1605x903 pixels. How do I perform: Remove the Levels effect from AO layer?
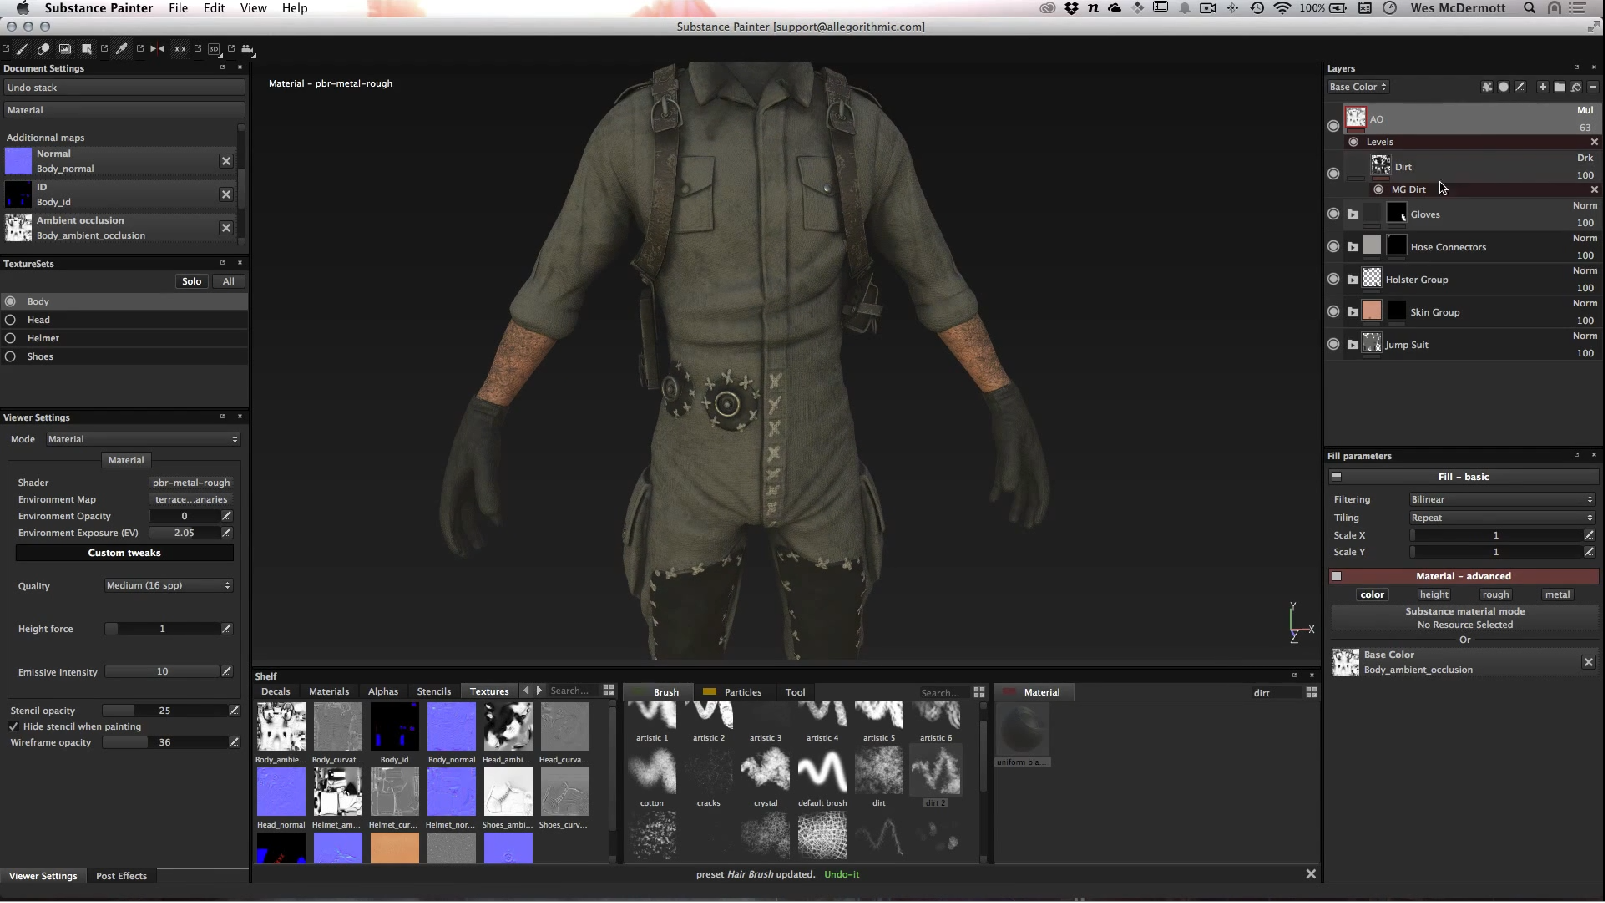click(1594, 142)
